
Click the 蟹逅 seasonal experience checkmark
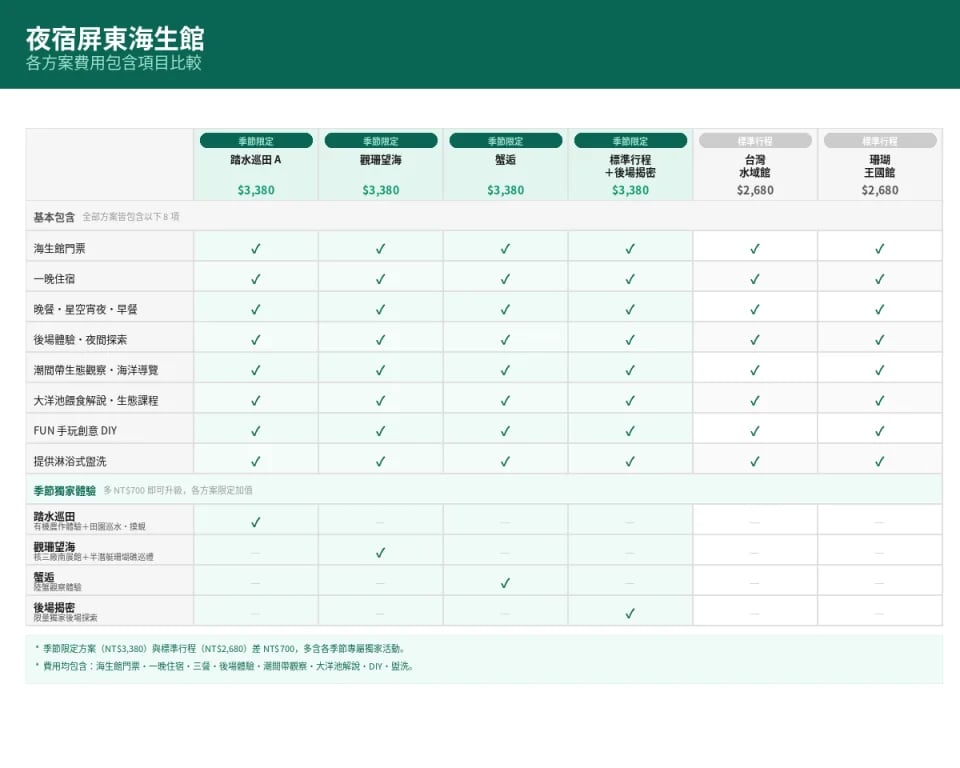505,583
